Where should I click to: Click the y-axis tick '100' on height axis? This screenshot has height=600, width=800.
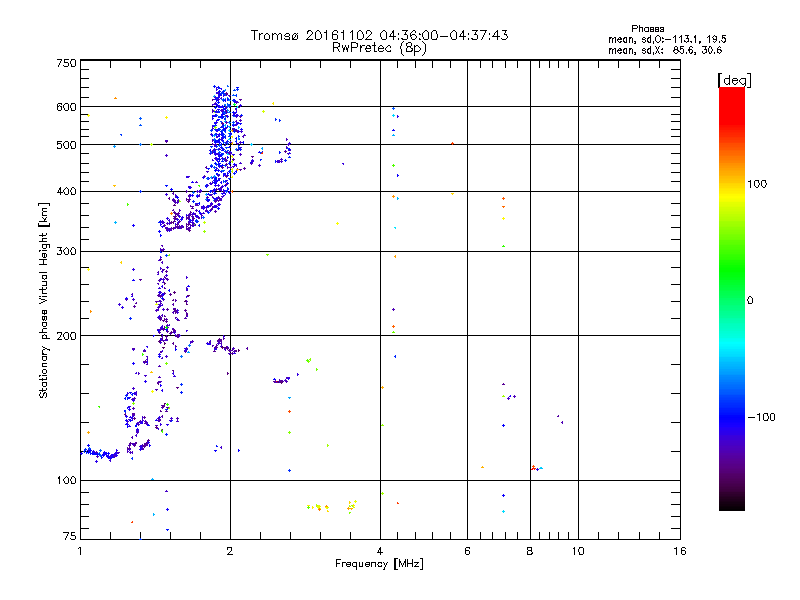(66, 481)
